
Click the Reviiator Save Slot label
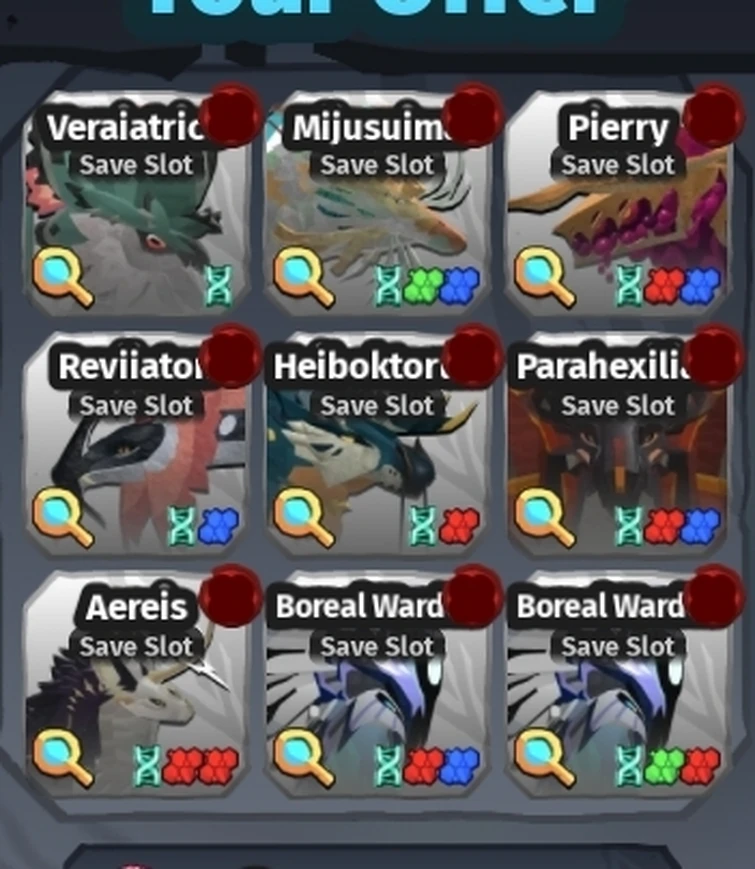pyautogui.click(x=136, y=406)
